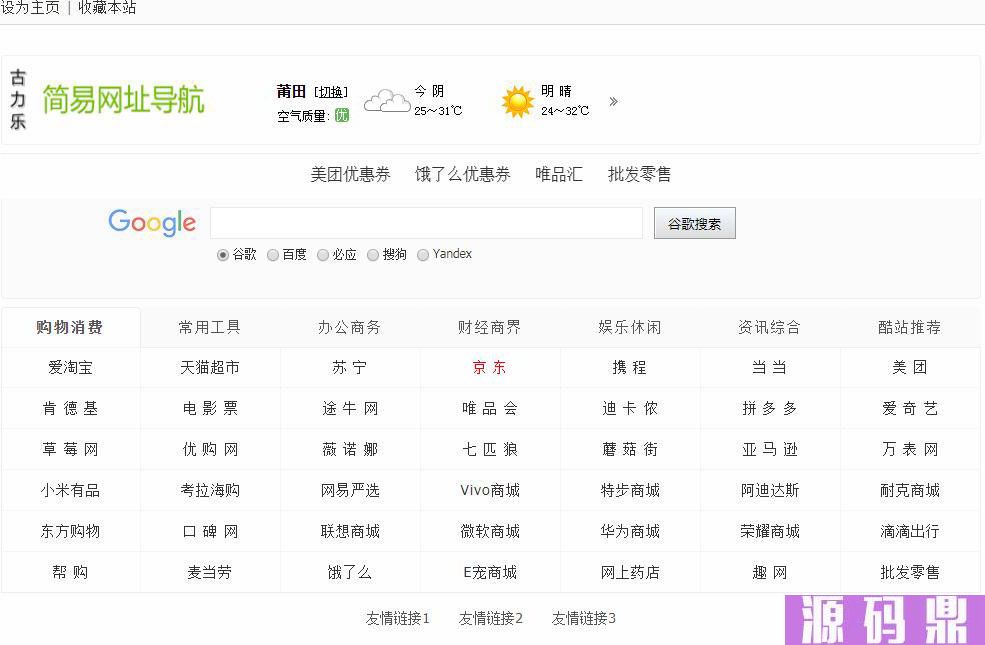Open the 携程 site link
This screenshot has width=985, height=645.
pyautogui.click(x=630, y=367)
